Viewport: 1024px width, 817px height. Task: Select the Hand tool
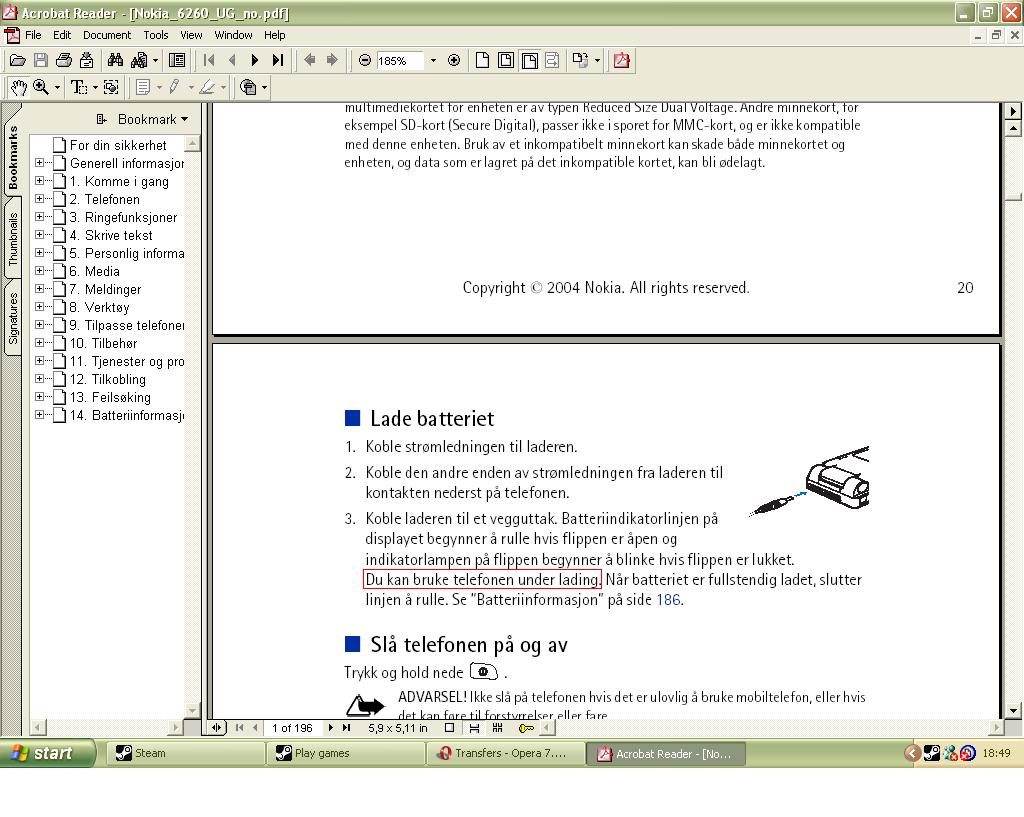click(x=18, y=87)
